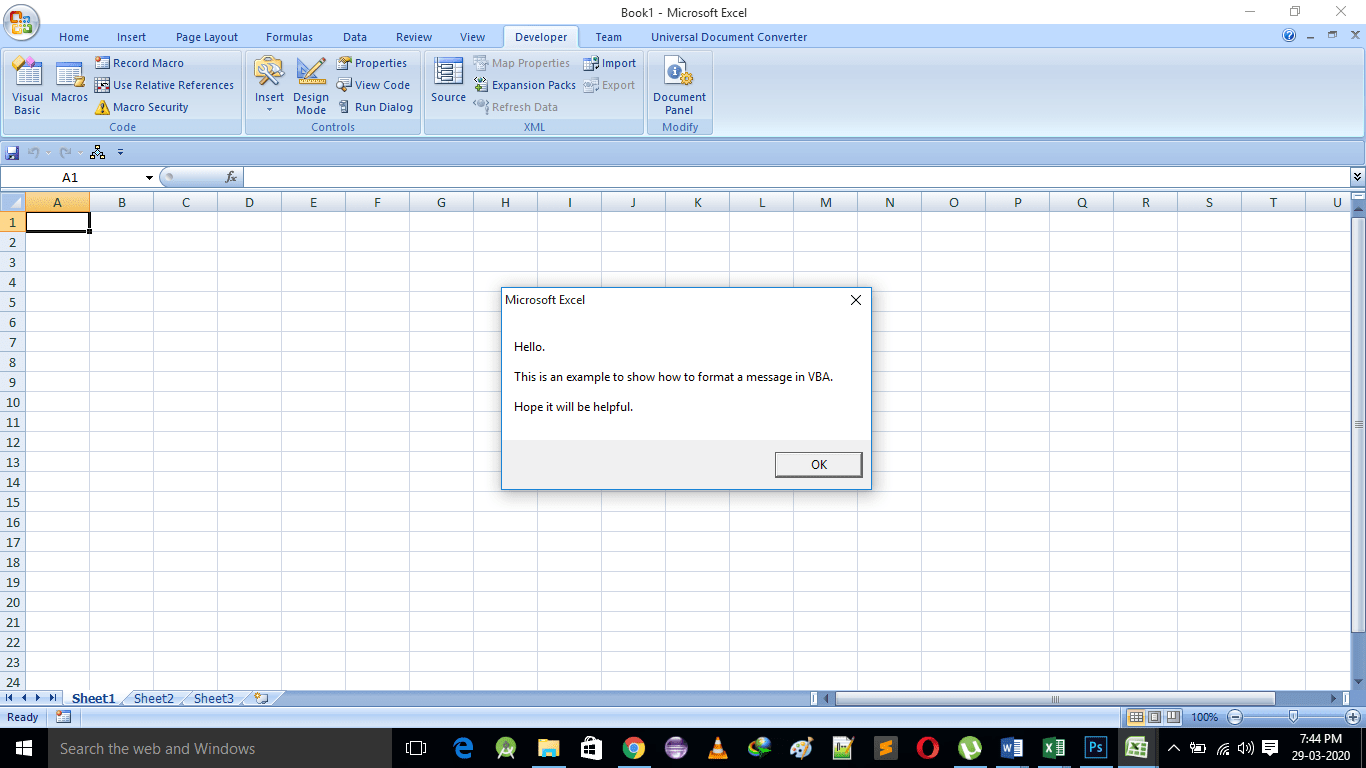Open the View tab
The width and height of the screenshot is (1366, 768).
click(473, 37)
